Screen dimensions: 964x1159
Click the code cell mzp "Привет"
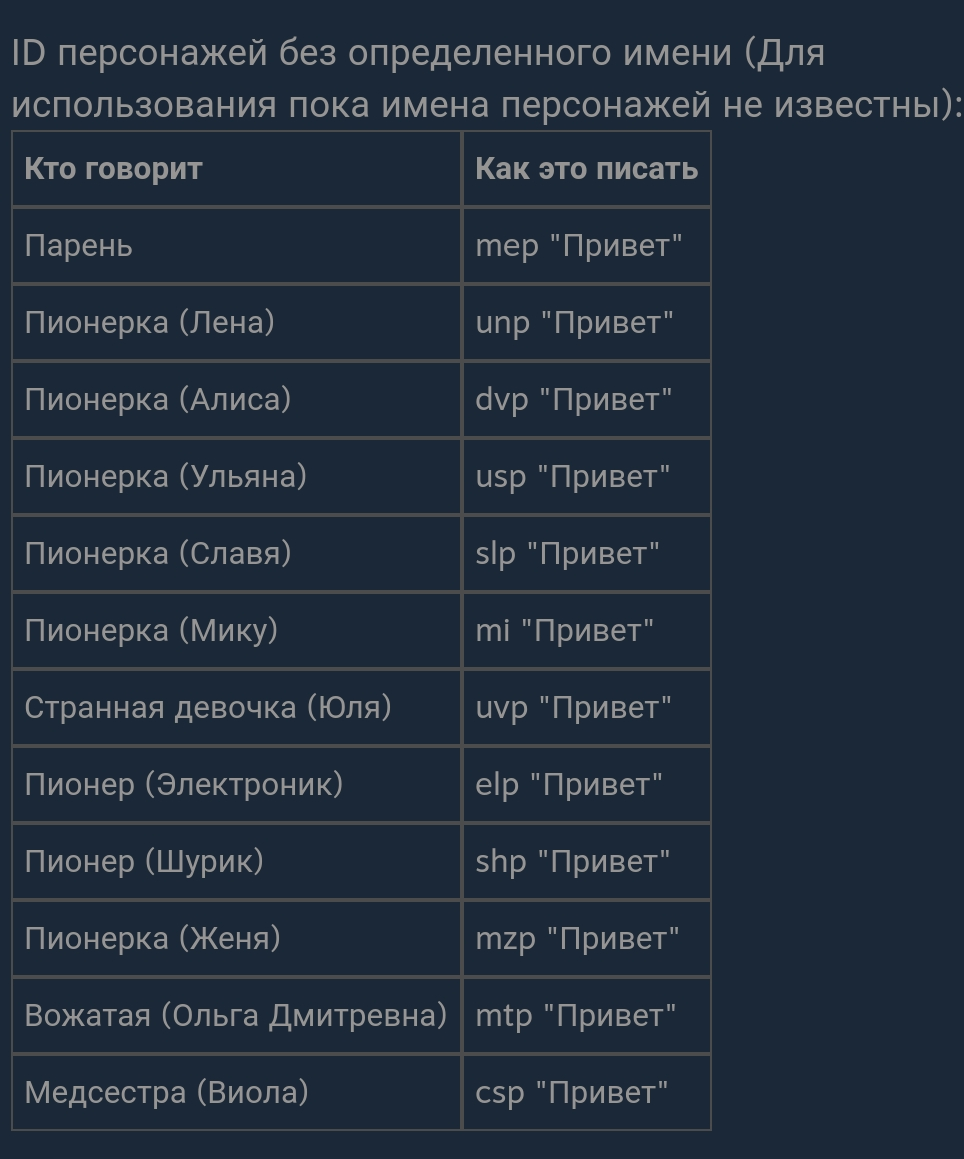click(577, 939)
